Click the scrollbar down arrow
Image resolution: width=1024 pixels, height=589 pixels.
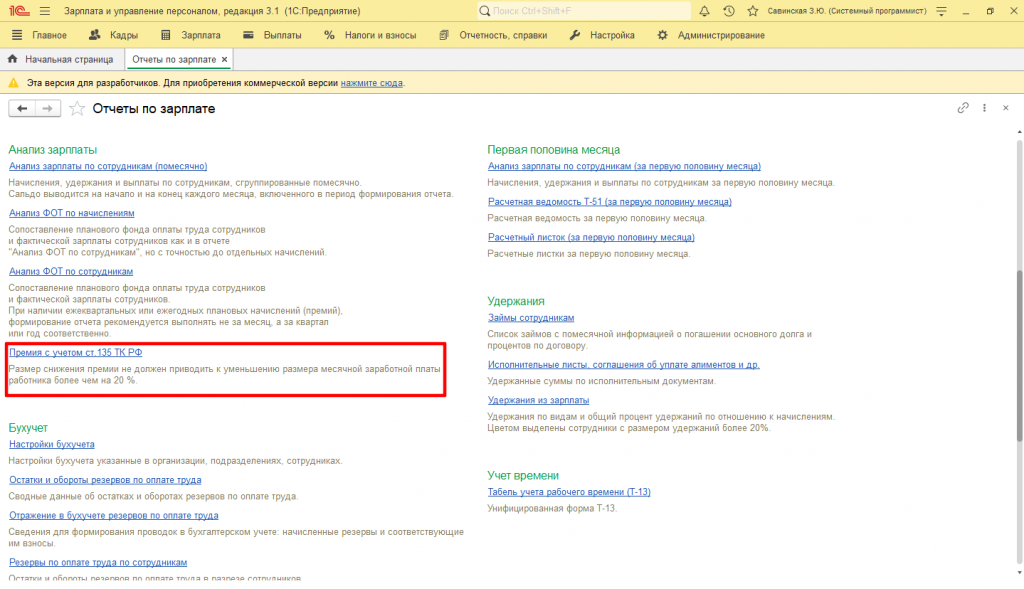[1019, 573]
